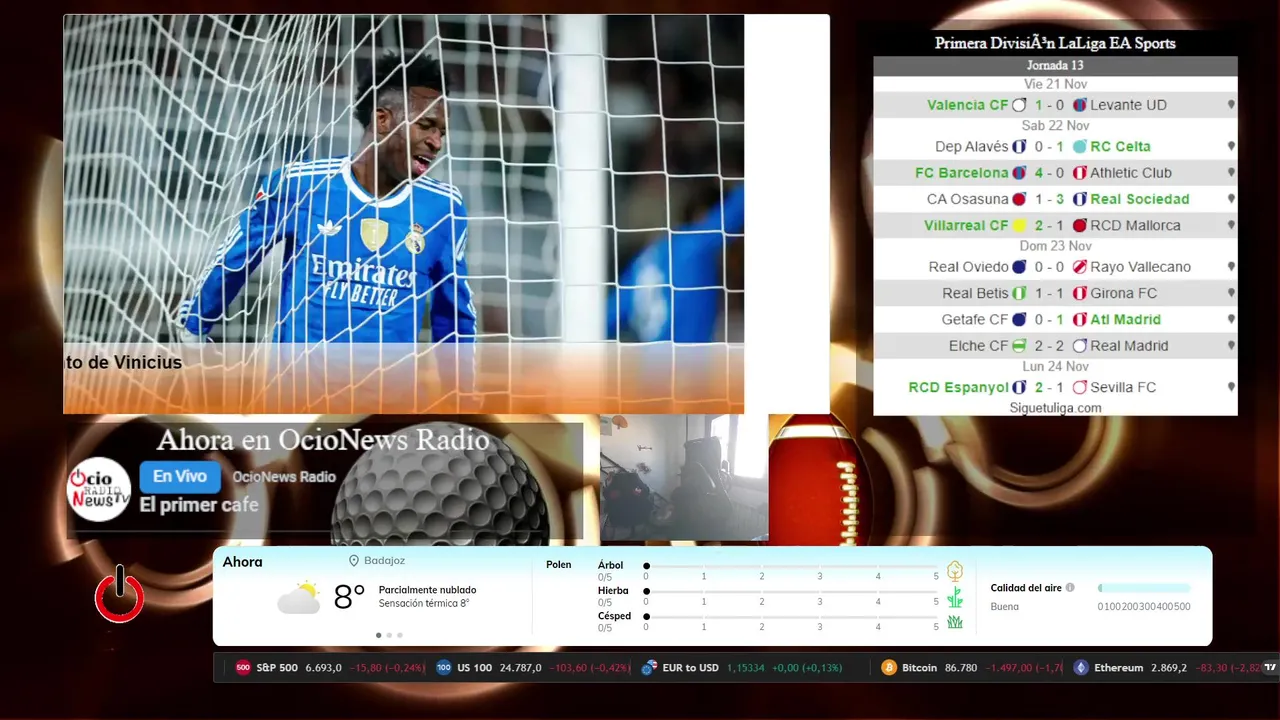This screenshot has width=1280, height=720.
Task: Select the Césped pollen grass icon
Action: click(x=955, y=622)
